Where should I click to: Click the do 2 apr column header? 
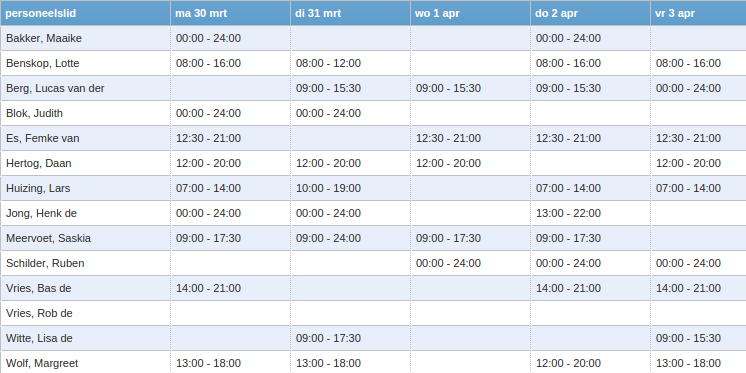[590, 13]
